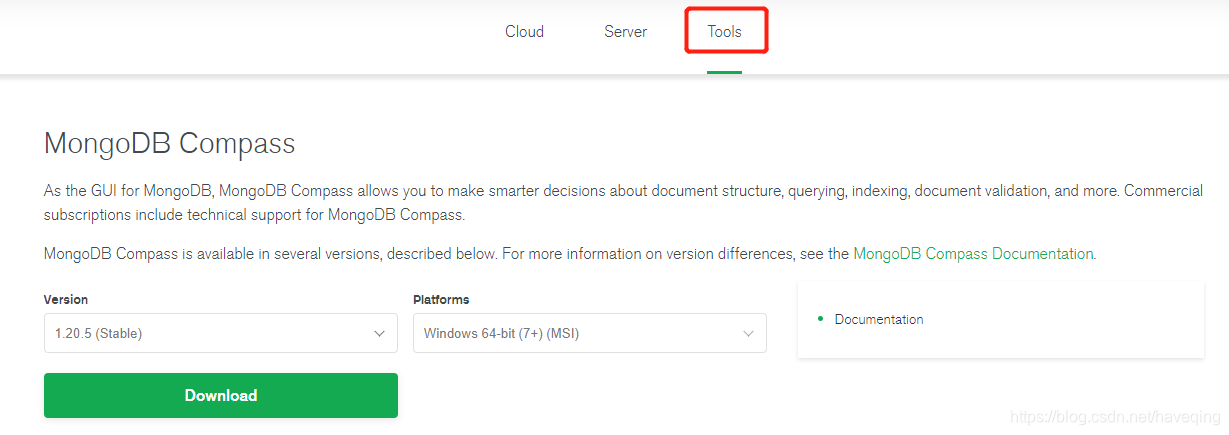Open the Platforms dropdown showing Windows 64-bit
Screen dimensions: 1229x435
coord(589,333)
